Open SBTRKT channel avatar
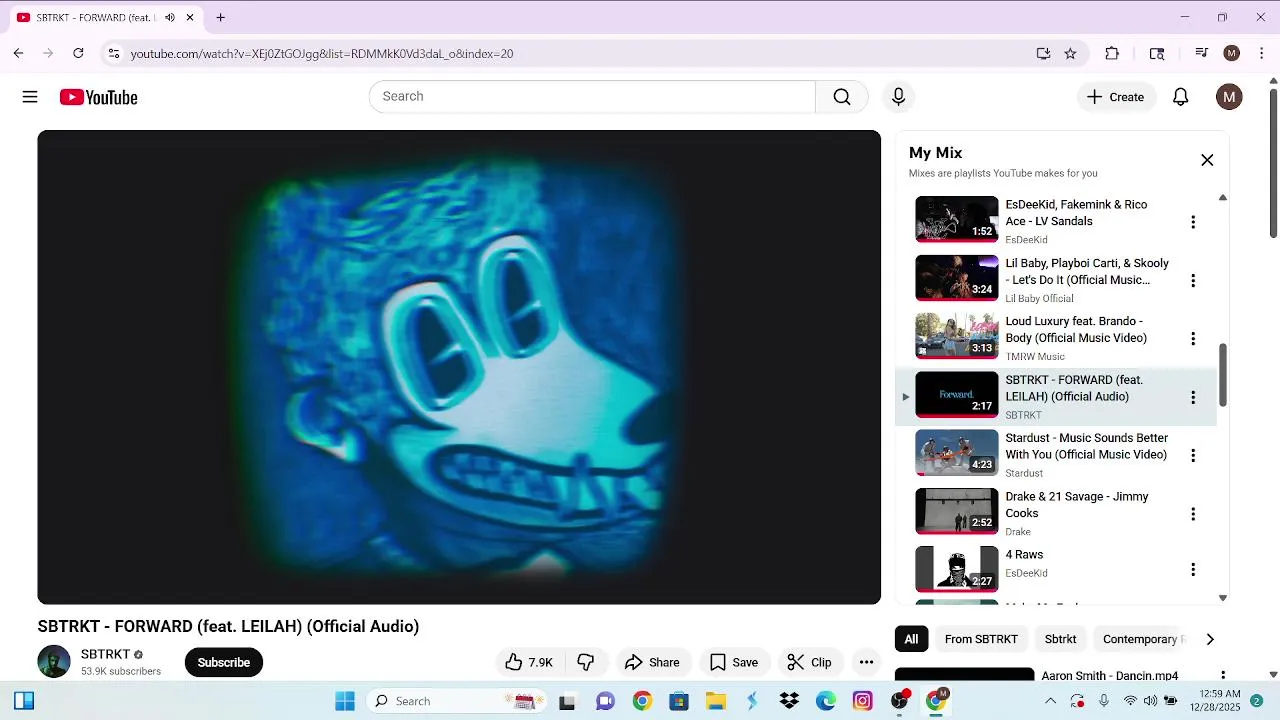The image size is (1280, 720). [x=54, y=662]
